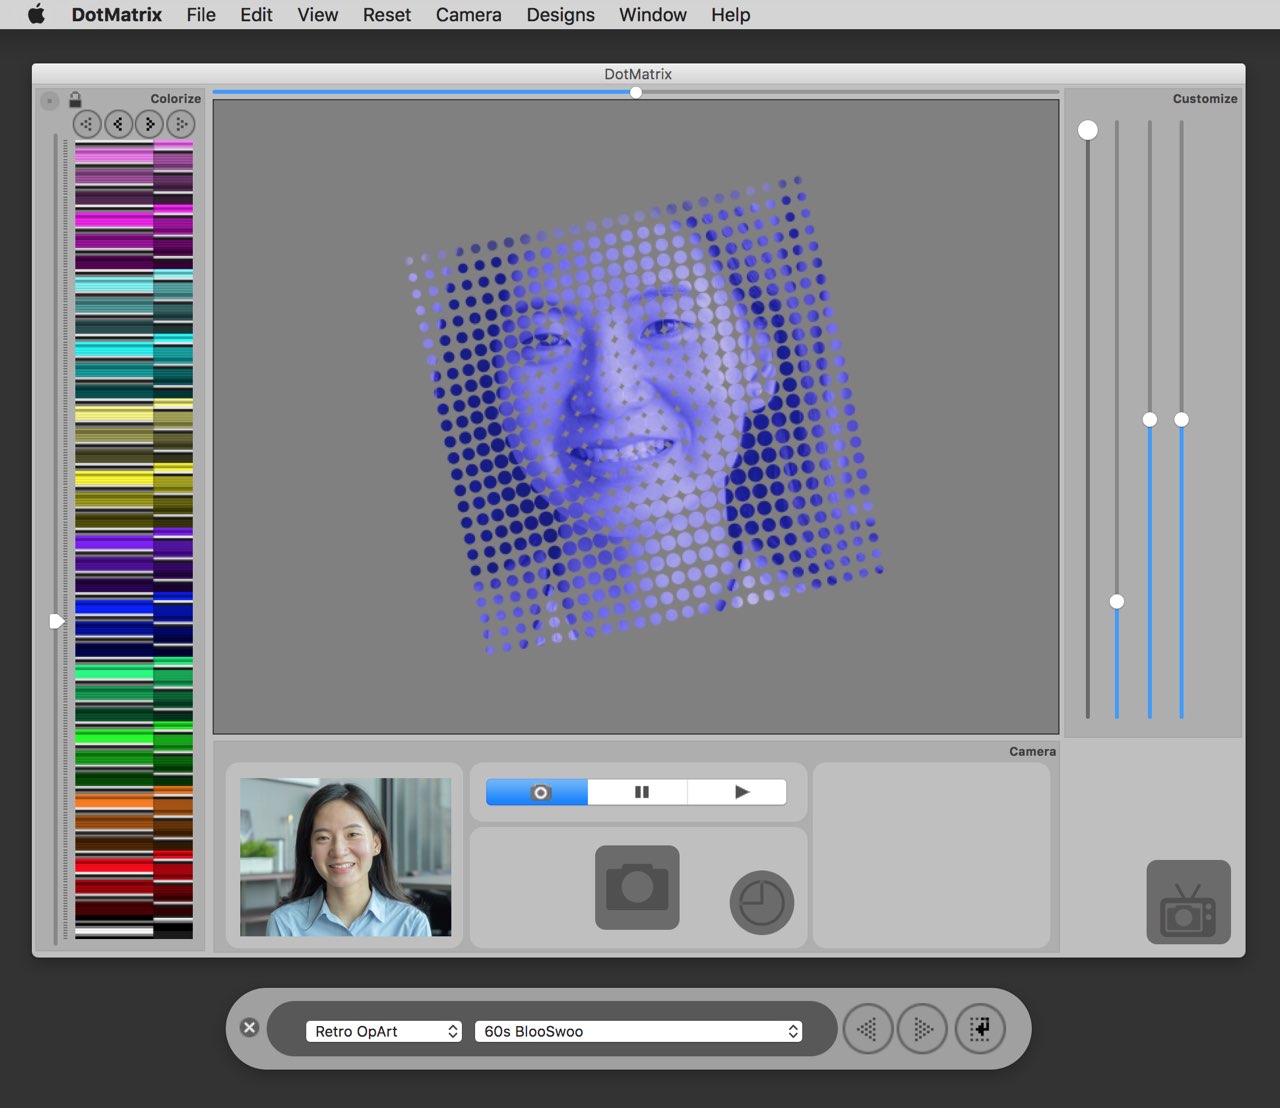1280x1108 pixels.
Task: Click the bright blue color swatch
Action: (x=114, y=606)
